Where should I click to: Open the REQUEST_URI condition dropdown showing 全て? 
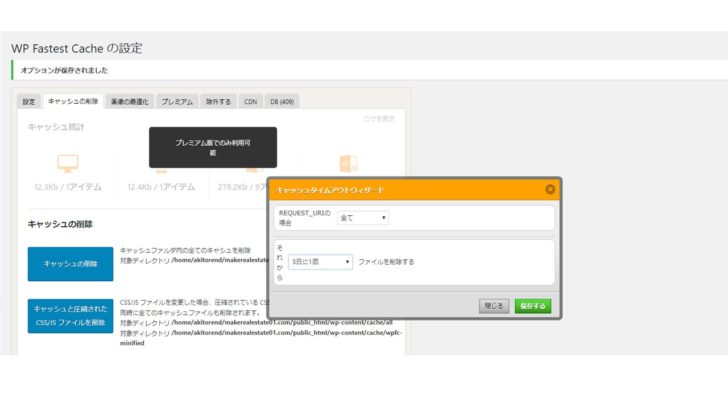[363, 217]
